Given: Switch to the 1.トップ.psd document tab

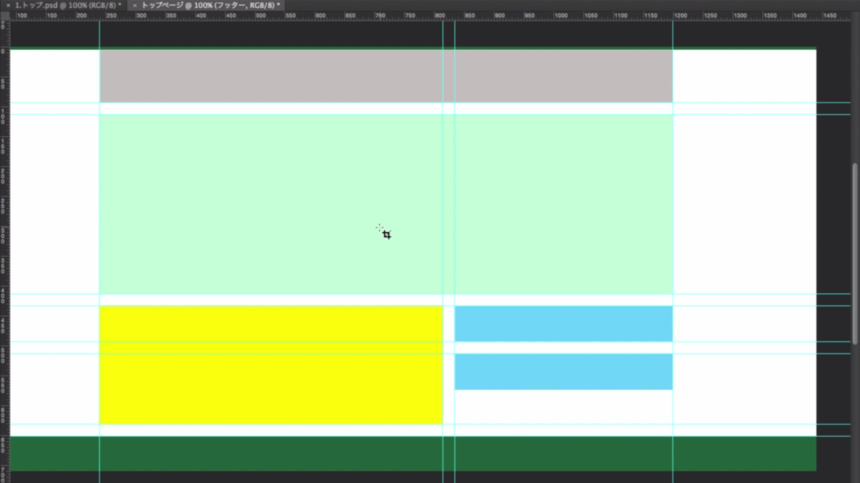Looking at the screenshot, I should point(68,5).
